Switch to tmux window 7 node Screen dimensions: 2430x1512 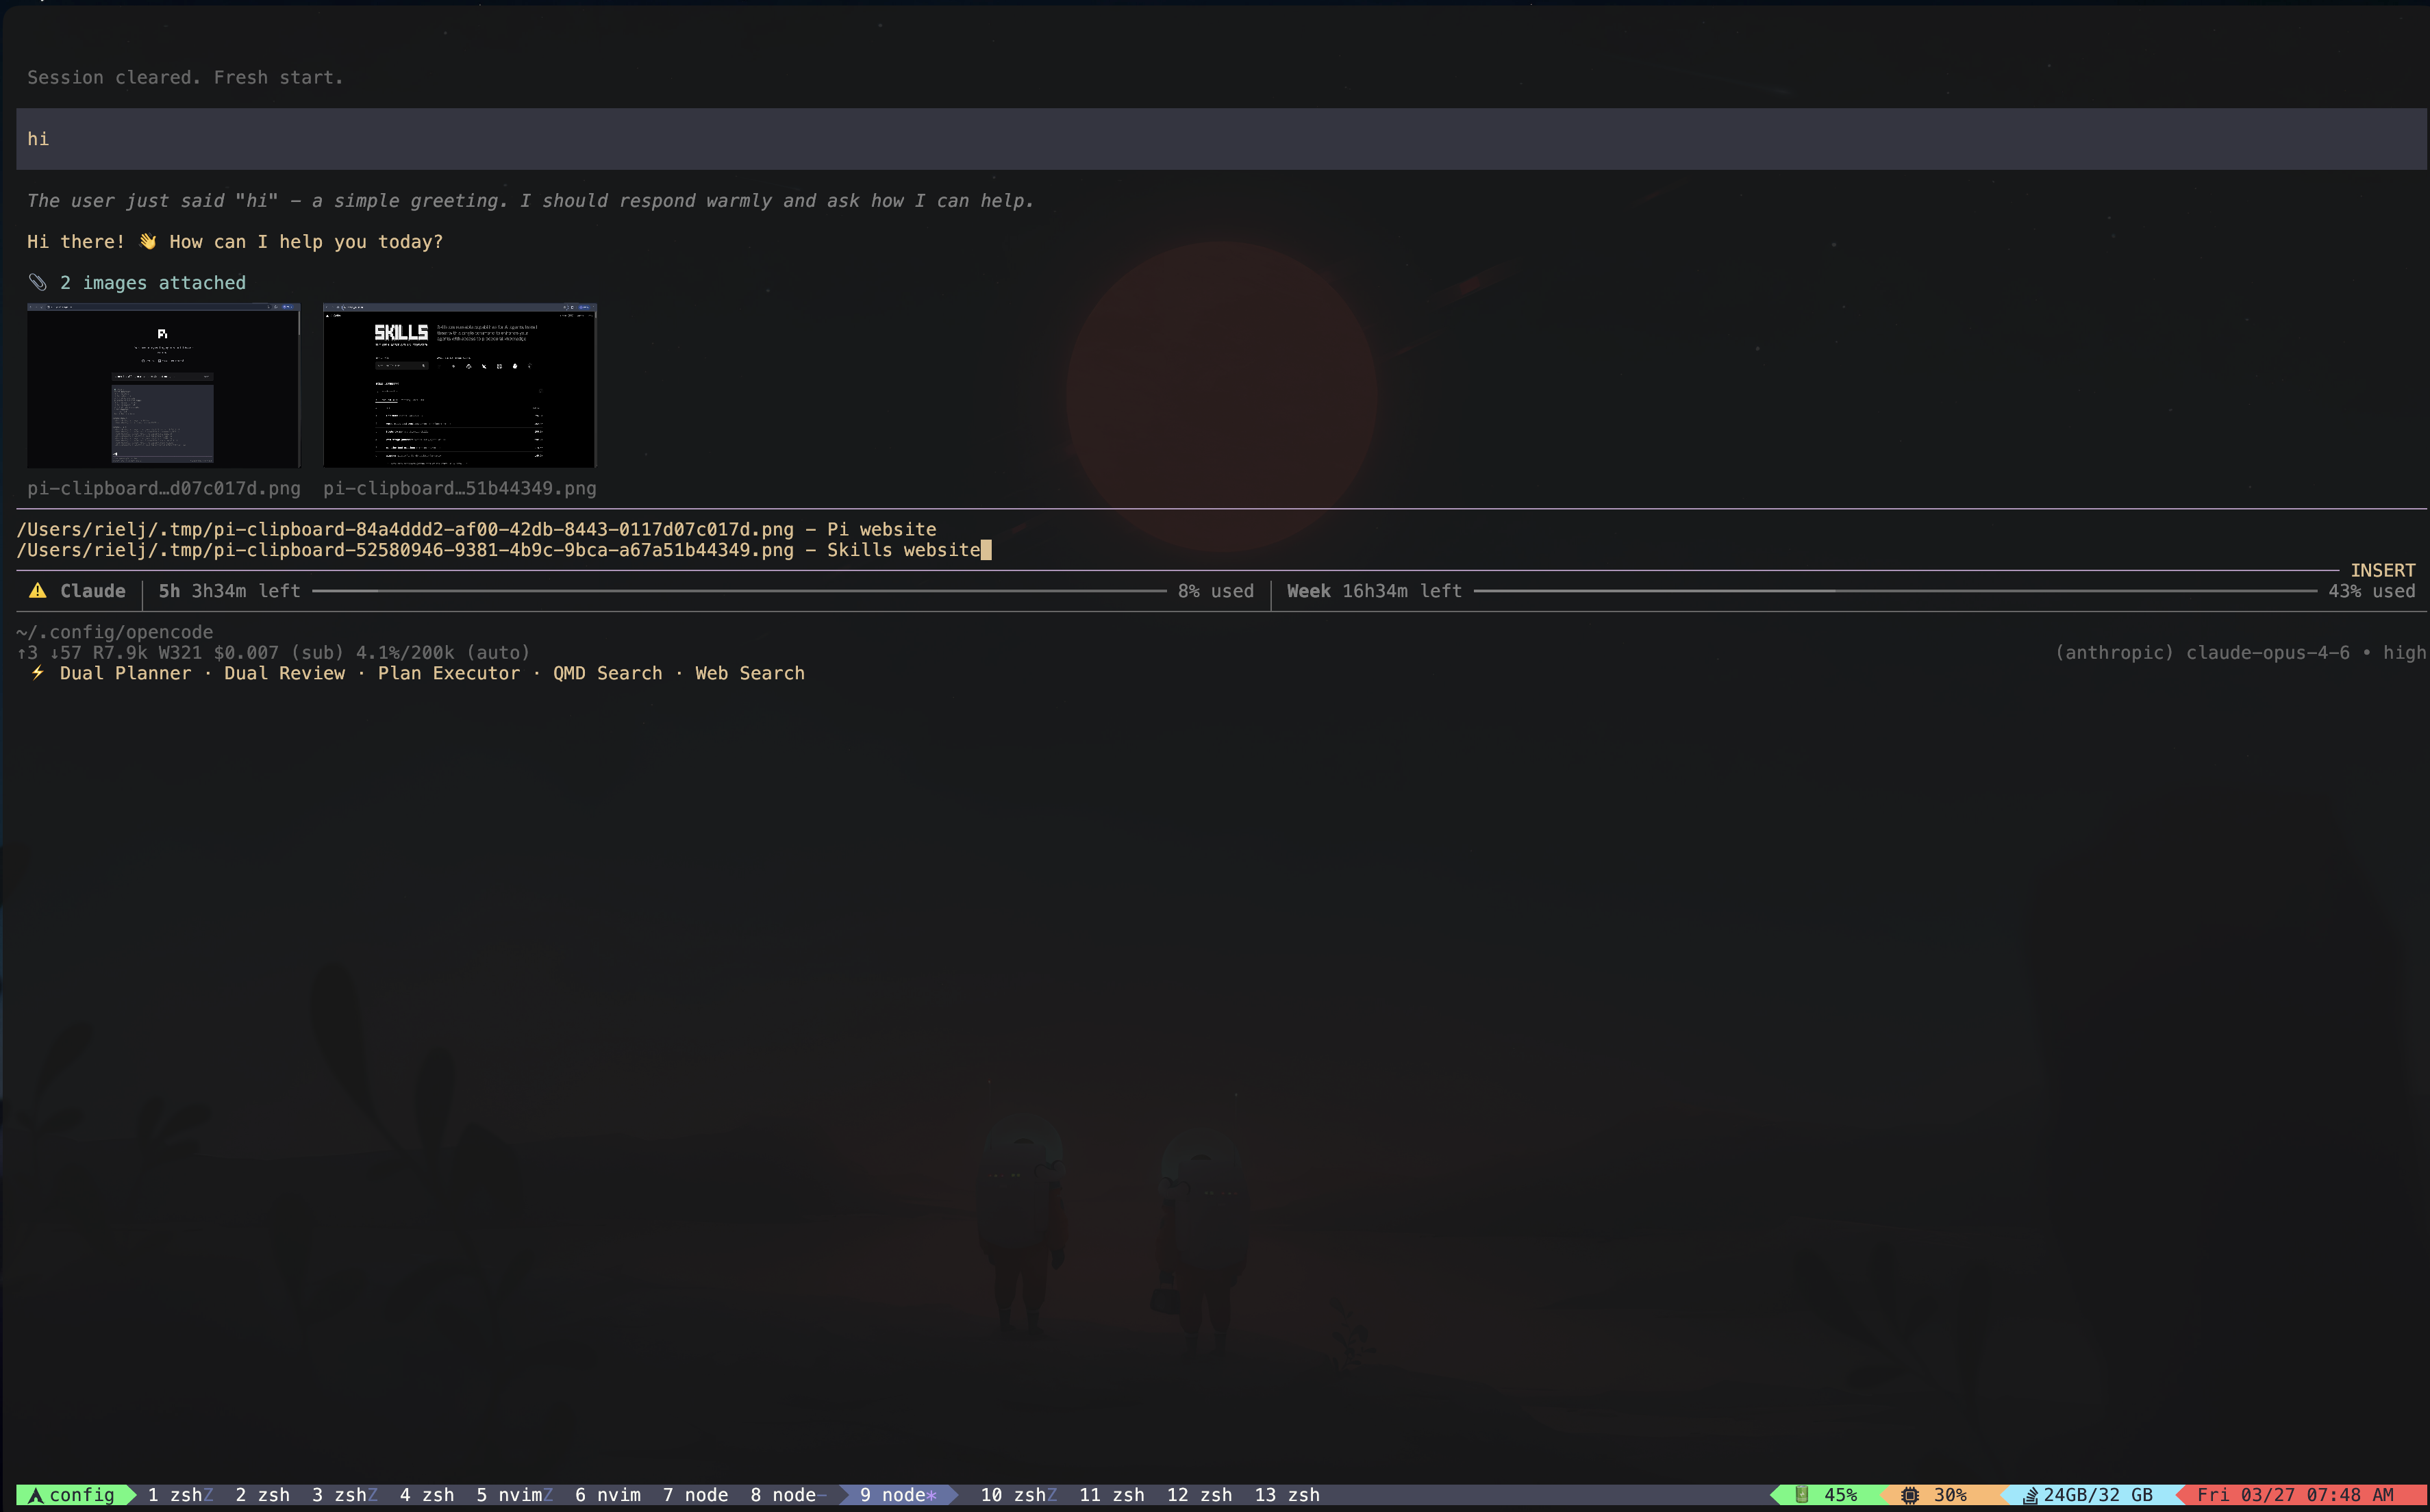tap(695, 1494)
